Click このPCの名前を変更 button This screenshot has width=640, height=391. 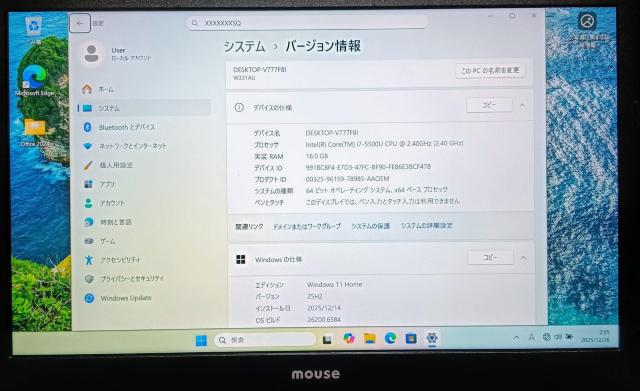click(490, 71)
